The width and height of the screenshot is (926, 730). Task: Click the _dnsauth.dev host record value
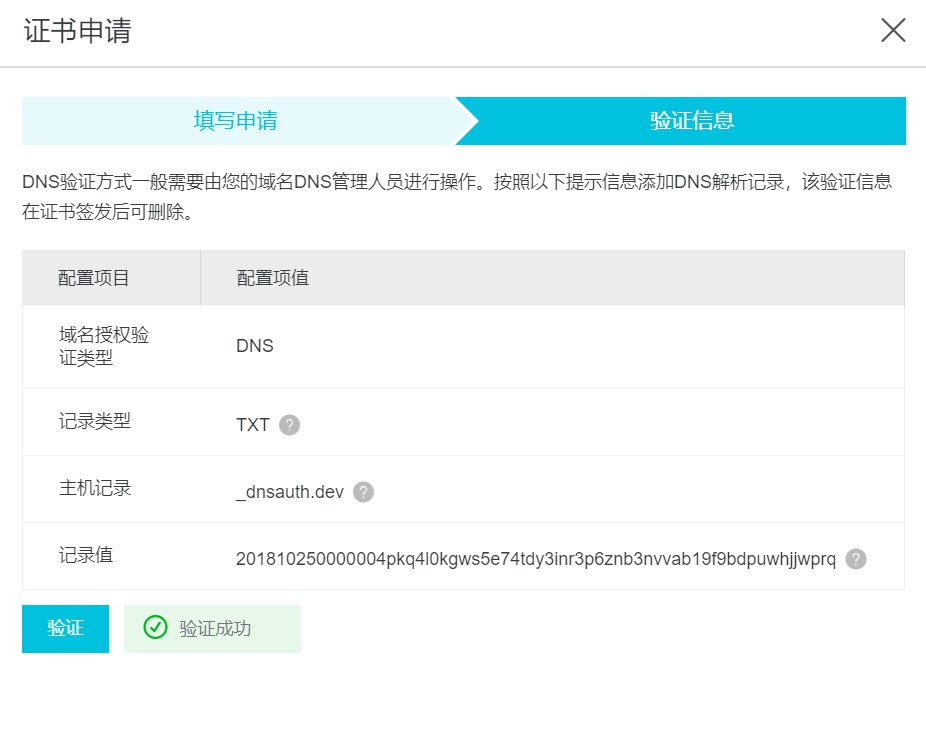click(290, 492)
